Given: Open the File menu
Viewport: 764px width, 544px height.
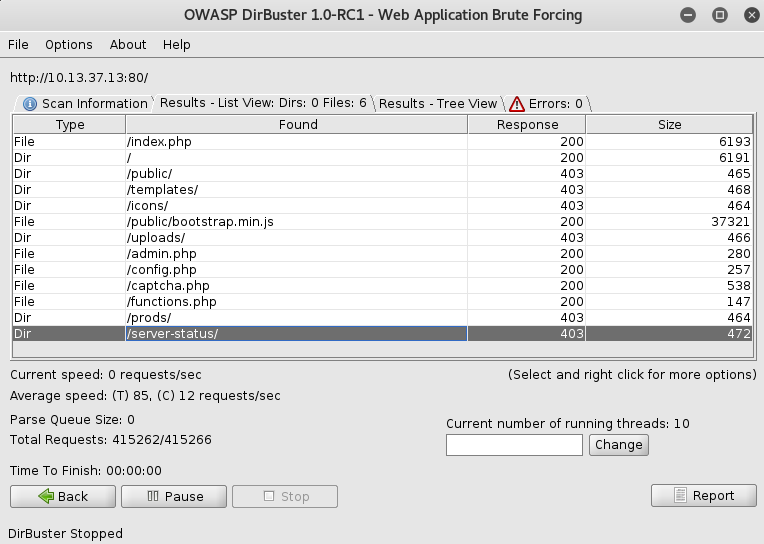Looking at the screenshot, I should 19,45.
